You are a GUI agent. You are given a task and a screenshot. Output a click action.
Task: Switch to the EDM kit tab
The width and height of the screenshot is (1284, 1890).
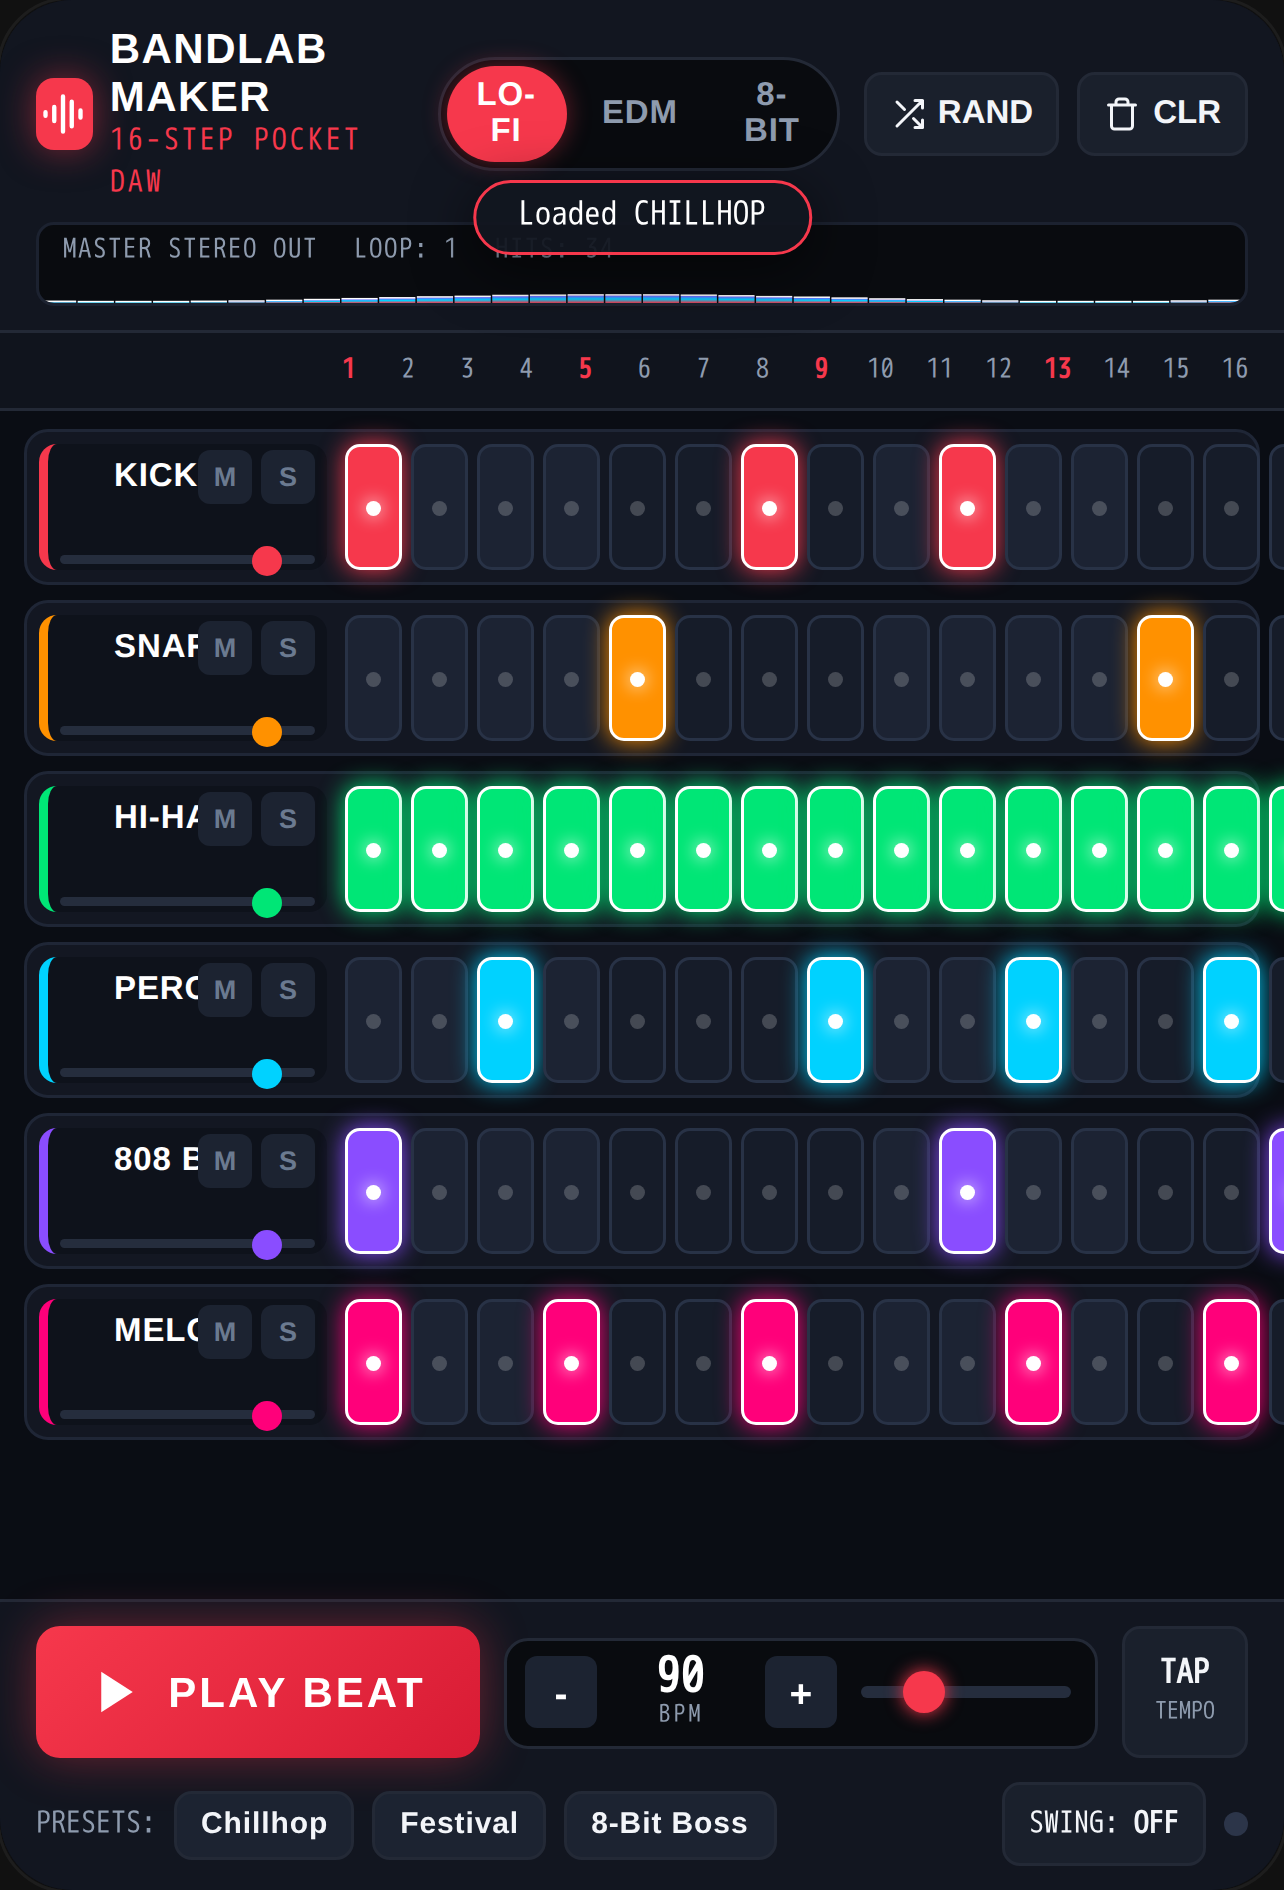coord(639,113)
